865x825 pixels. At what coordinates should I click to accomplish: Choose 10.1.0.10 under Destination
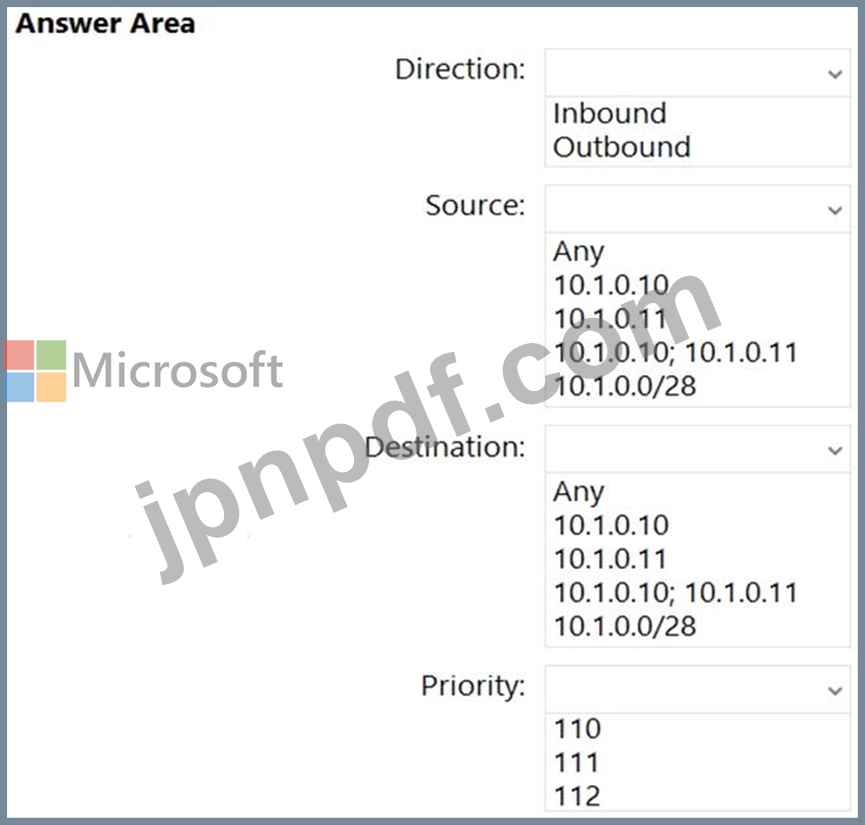[611, 525]
